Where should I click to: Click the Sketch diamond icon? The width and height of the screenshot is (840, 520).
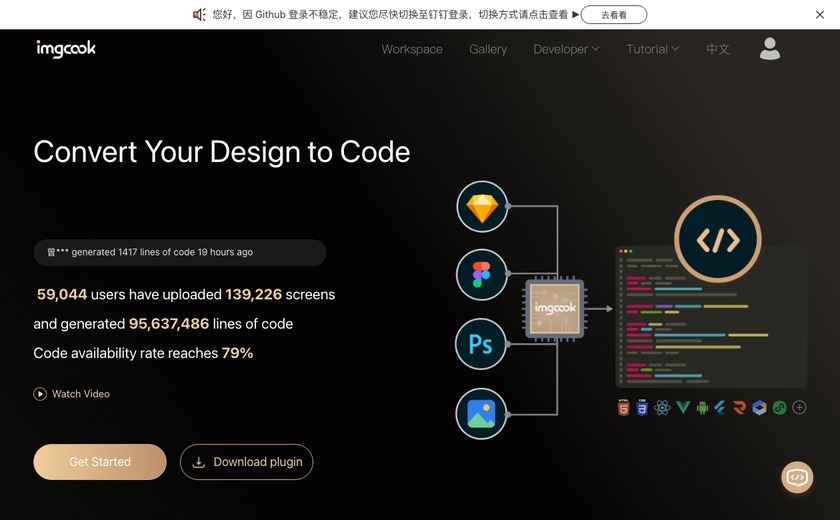point(482,206)
